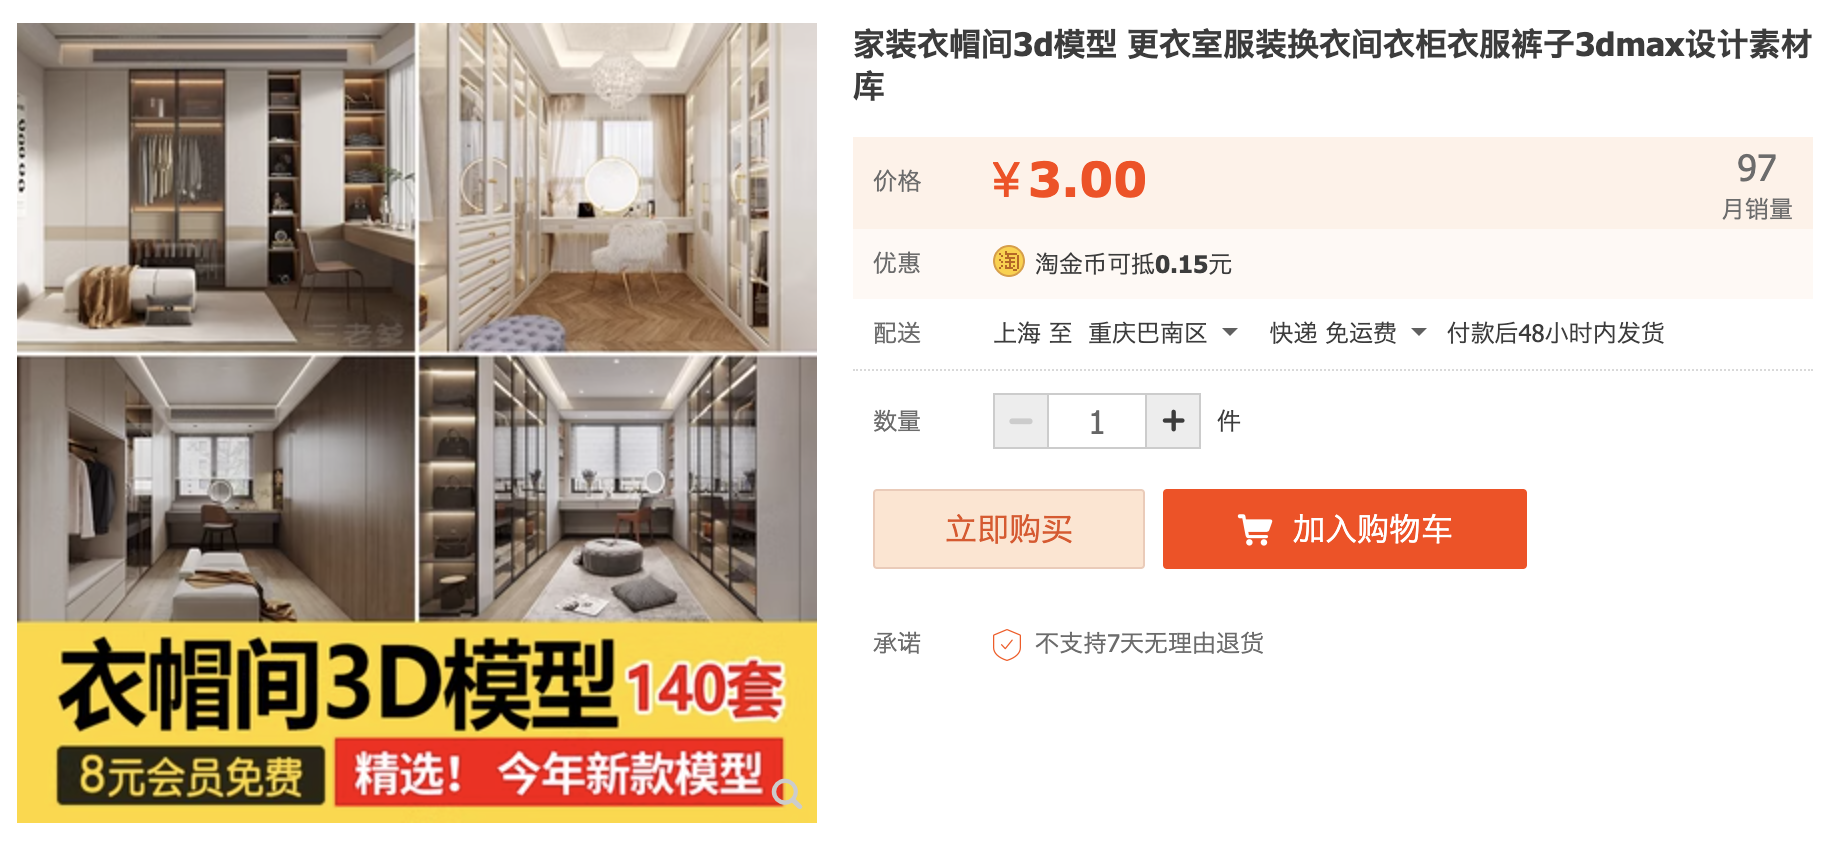Image resolution: width=1822 pixels, height=846 pixels.
Task: Click the 淘金币可抵0.15元 discount text
Action: coord(1133,264)
